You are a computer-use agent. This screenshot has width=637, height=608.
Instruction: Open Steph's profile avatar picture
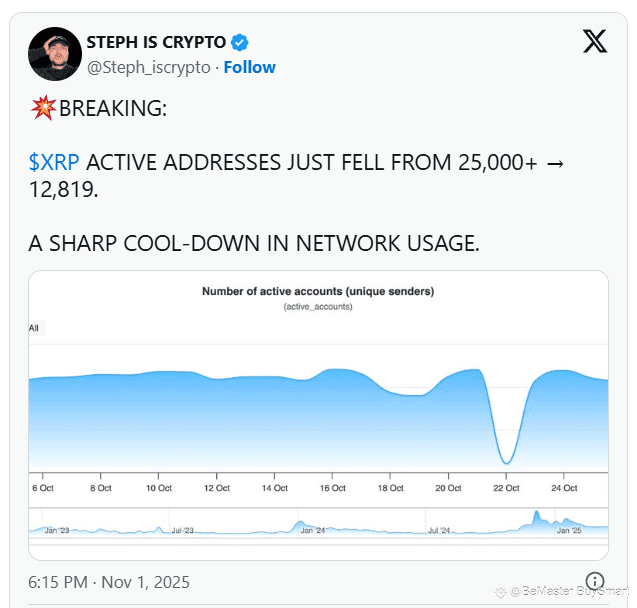tap(54, 53)
